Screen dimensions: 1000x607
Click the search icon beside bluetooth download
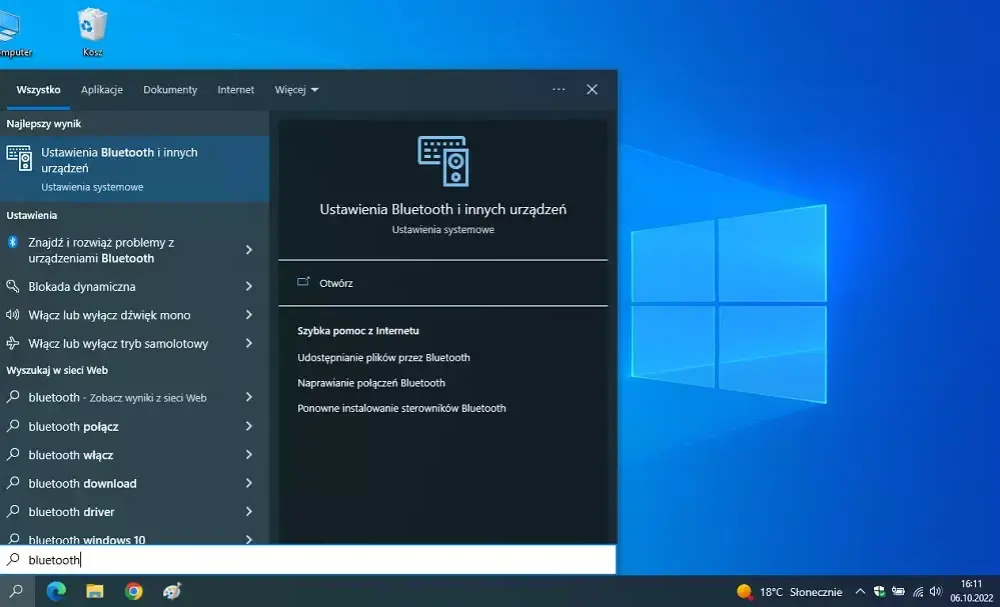13,483
